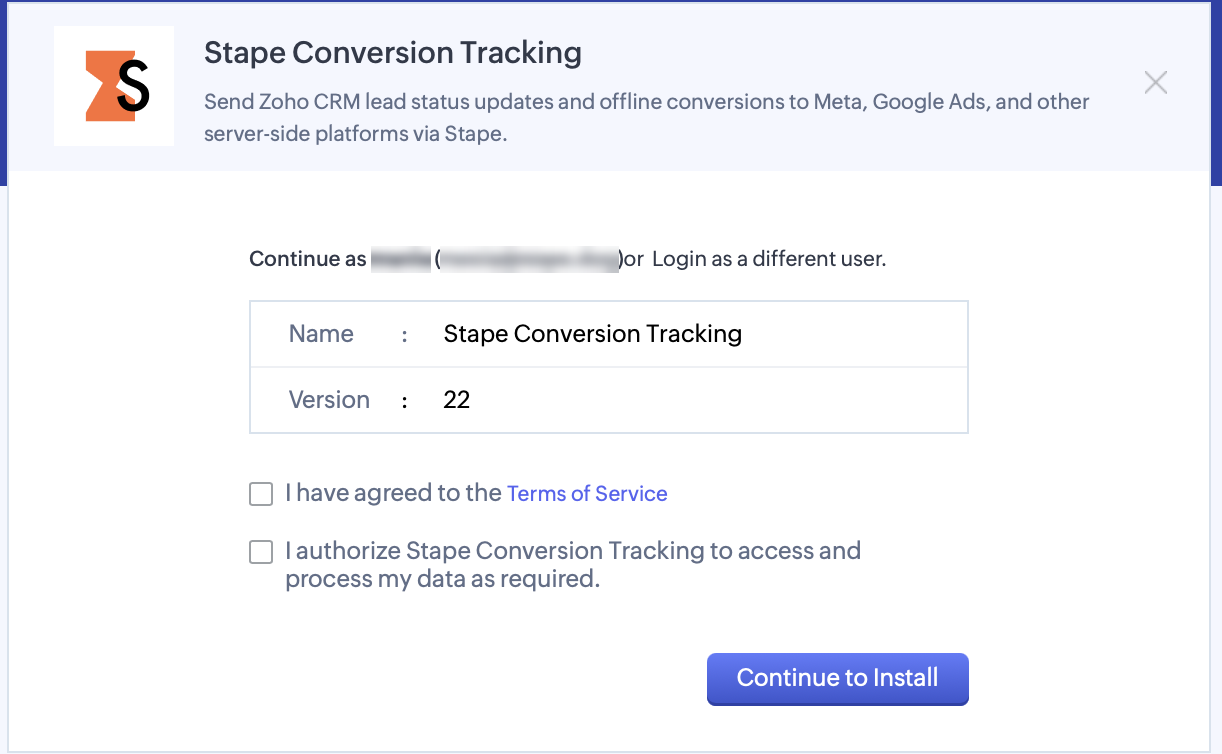The image size is (1222, 754).
Task: Click the Stape Conversion Tracking dialog heading
Action: (393, 53)
